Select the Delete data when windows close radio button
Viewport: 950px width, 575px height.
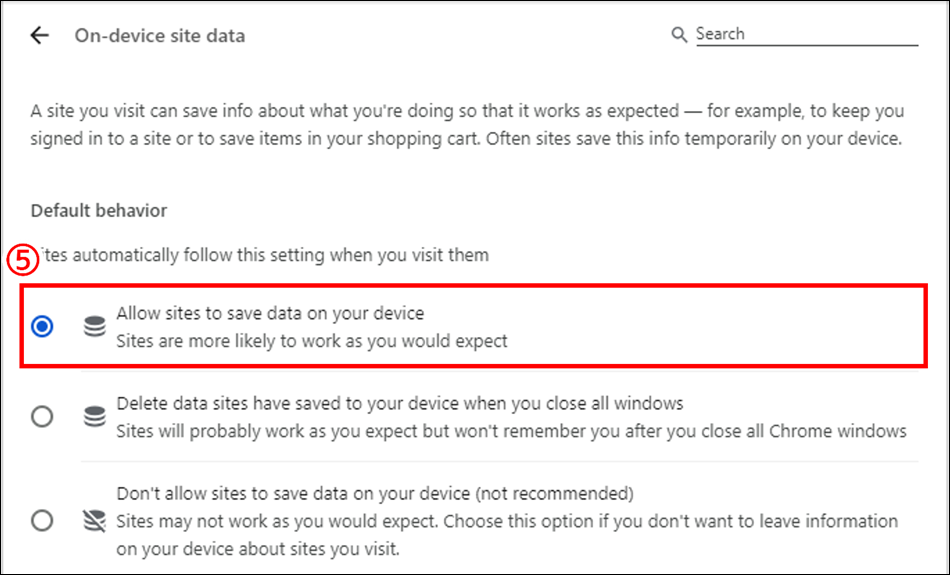(42, 417)
